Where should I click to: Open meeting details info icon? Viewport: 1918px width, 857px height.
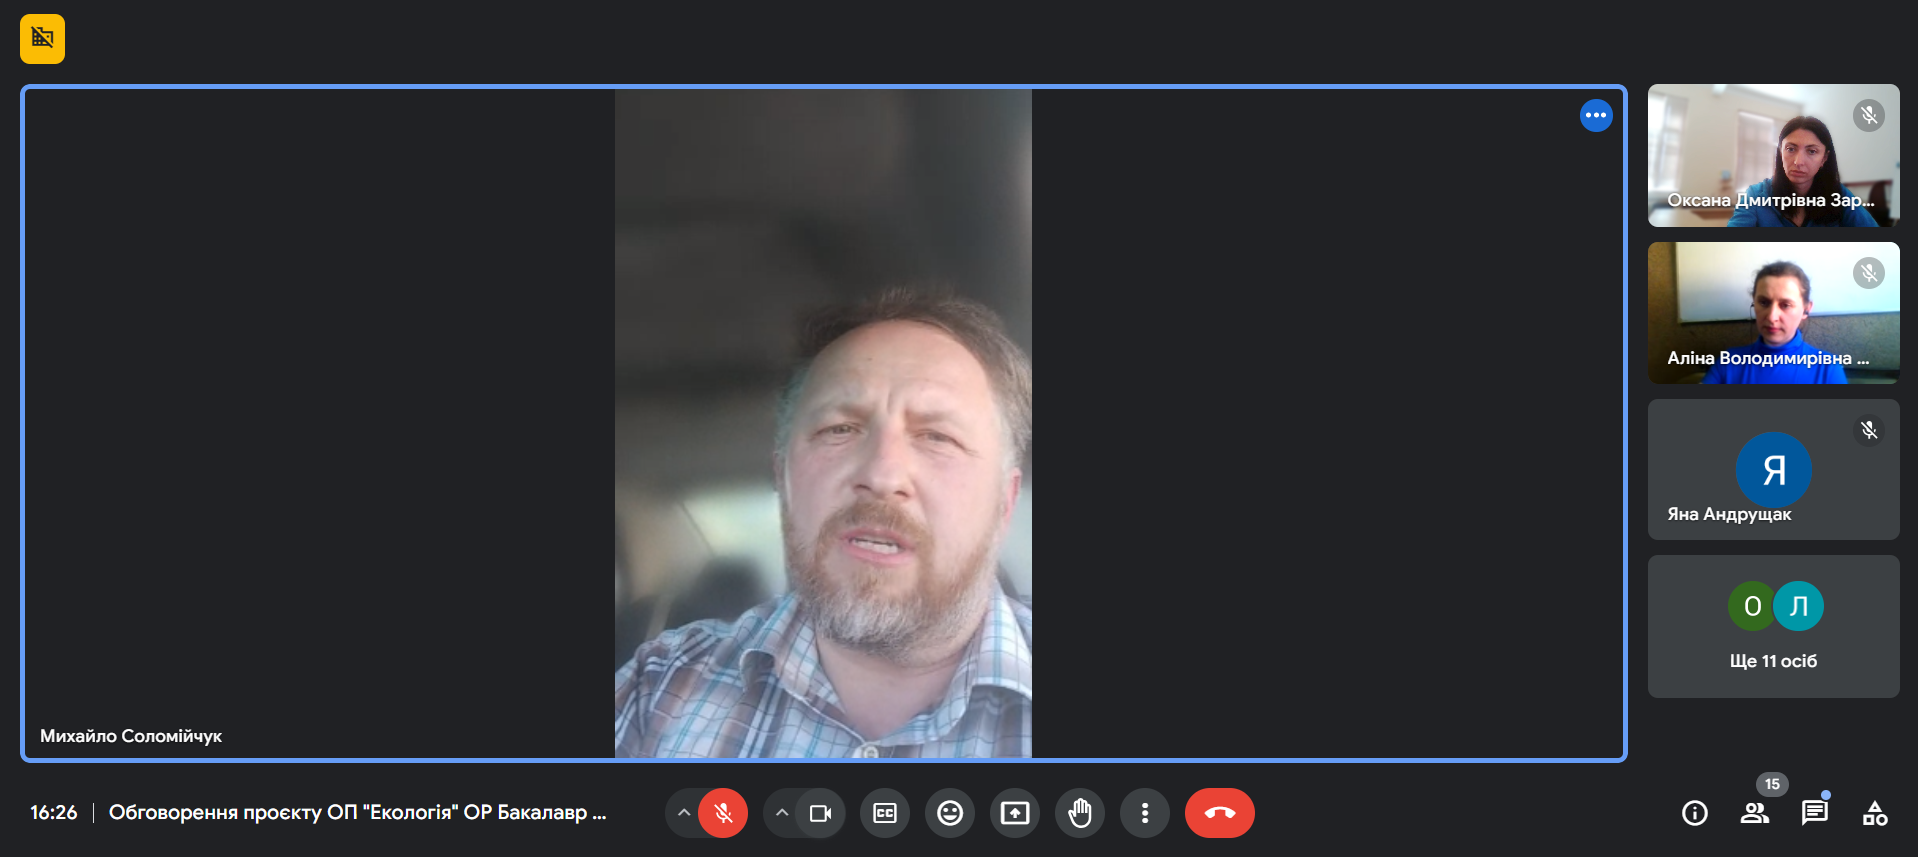[x=1695, y=813]
